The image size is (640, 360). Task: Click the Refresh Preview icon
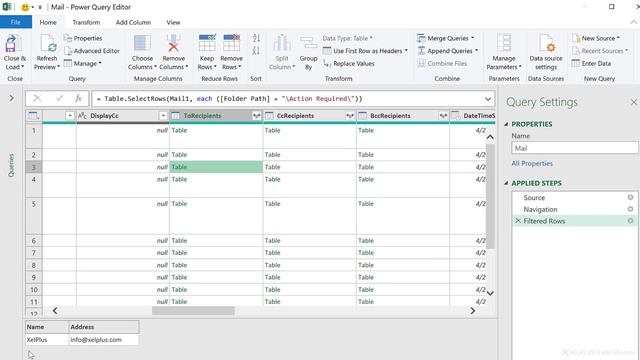pos(47,43)
